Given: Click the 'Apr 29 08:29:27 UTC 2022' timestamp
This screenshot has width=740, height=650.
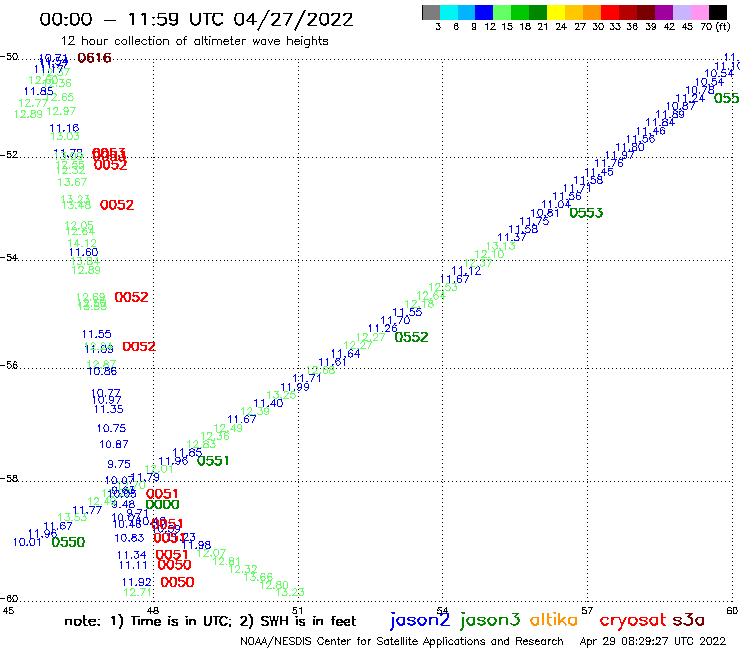Looking at the screenshot, I should [653, 641].
